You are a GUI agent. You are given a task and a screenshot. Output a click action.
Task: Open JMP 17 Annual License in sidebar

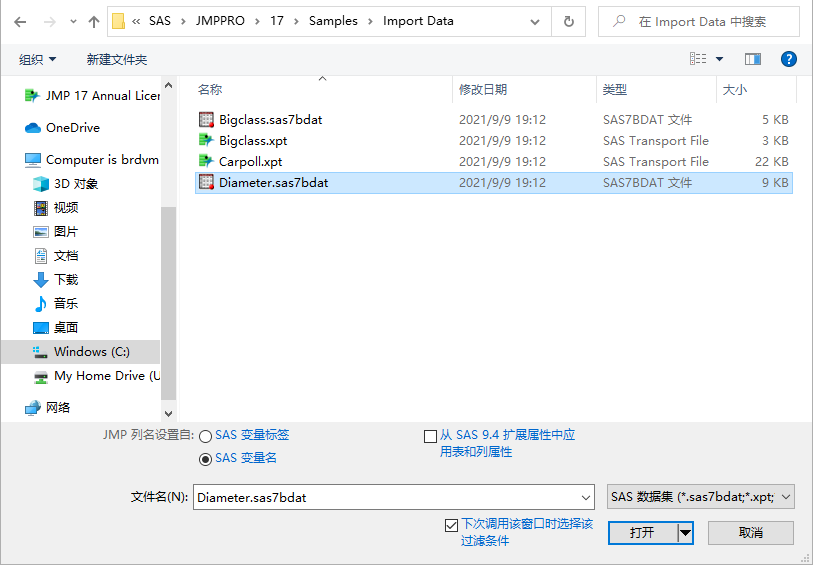92,96
